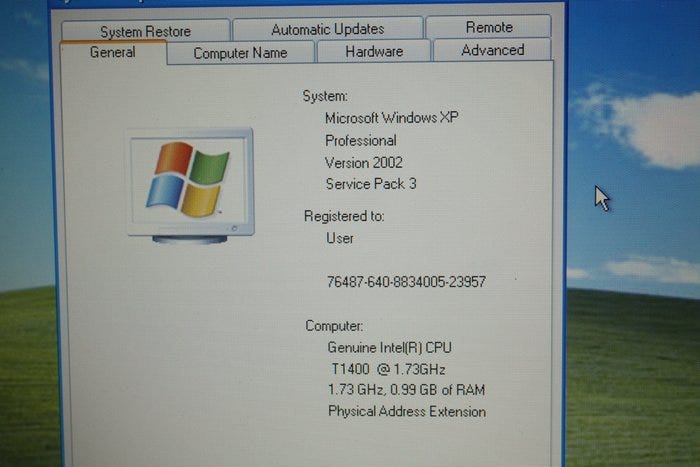Click the 'Microsoft Windows XP' text

tap(392, 118)
